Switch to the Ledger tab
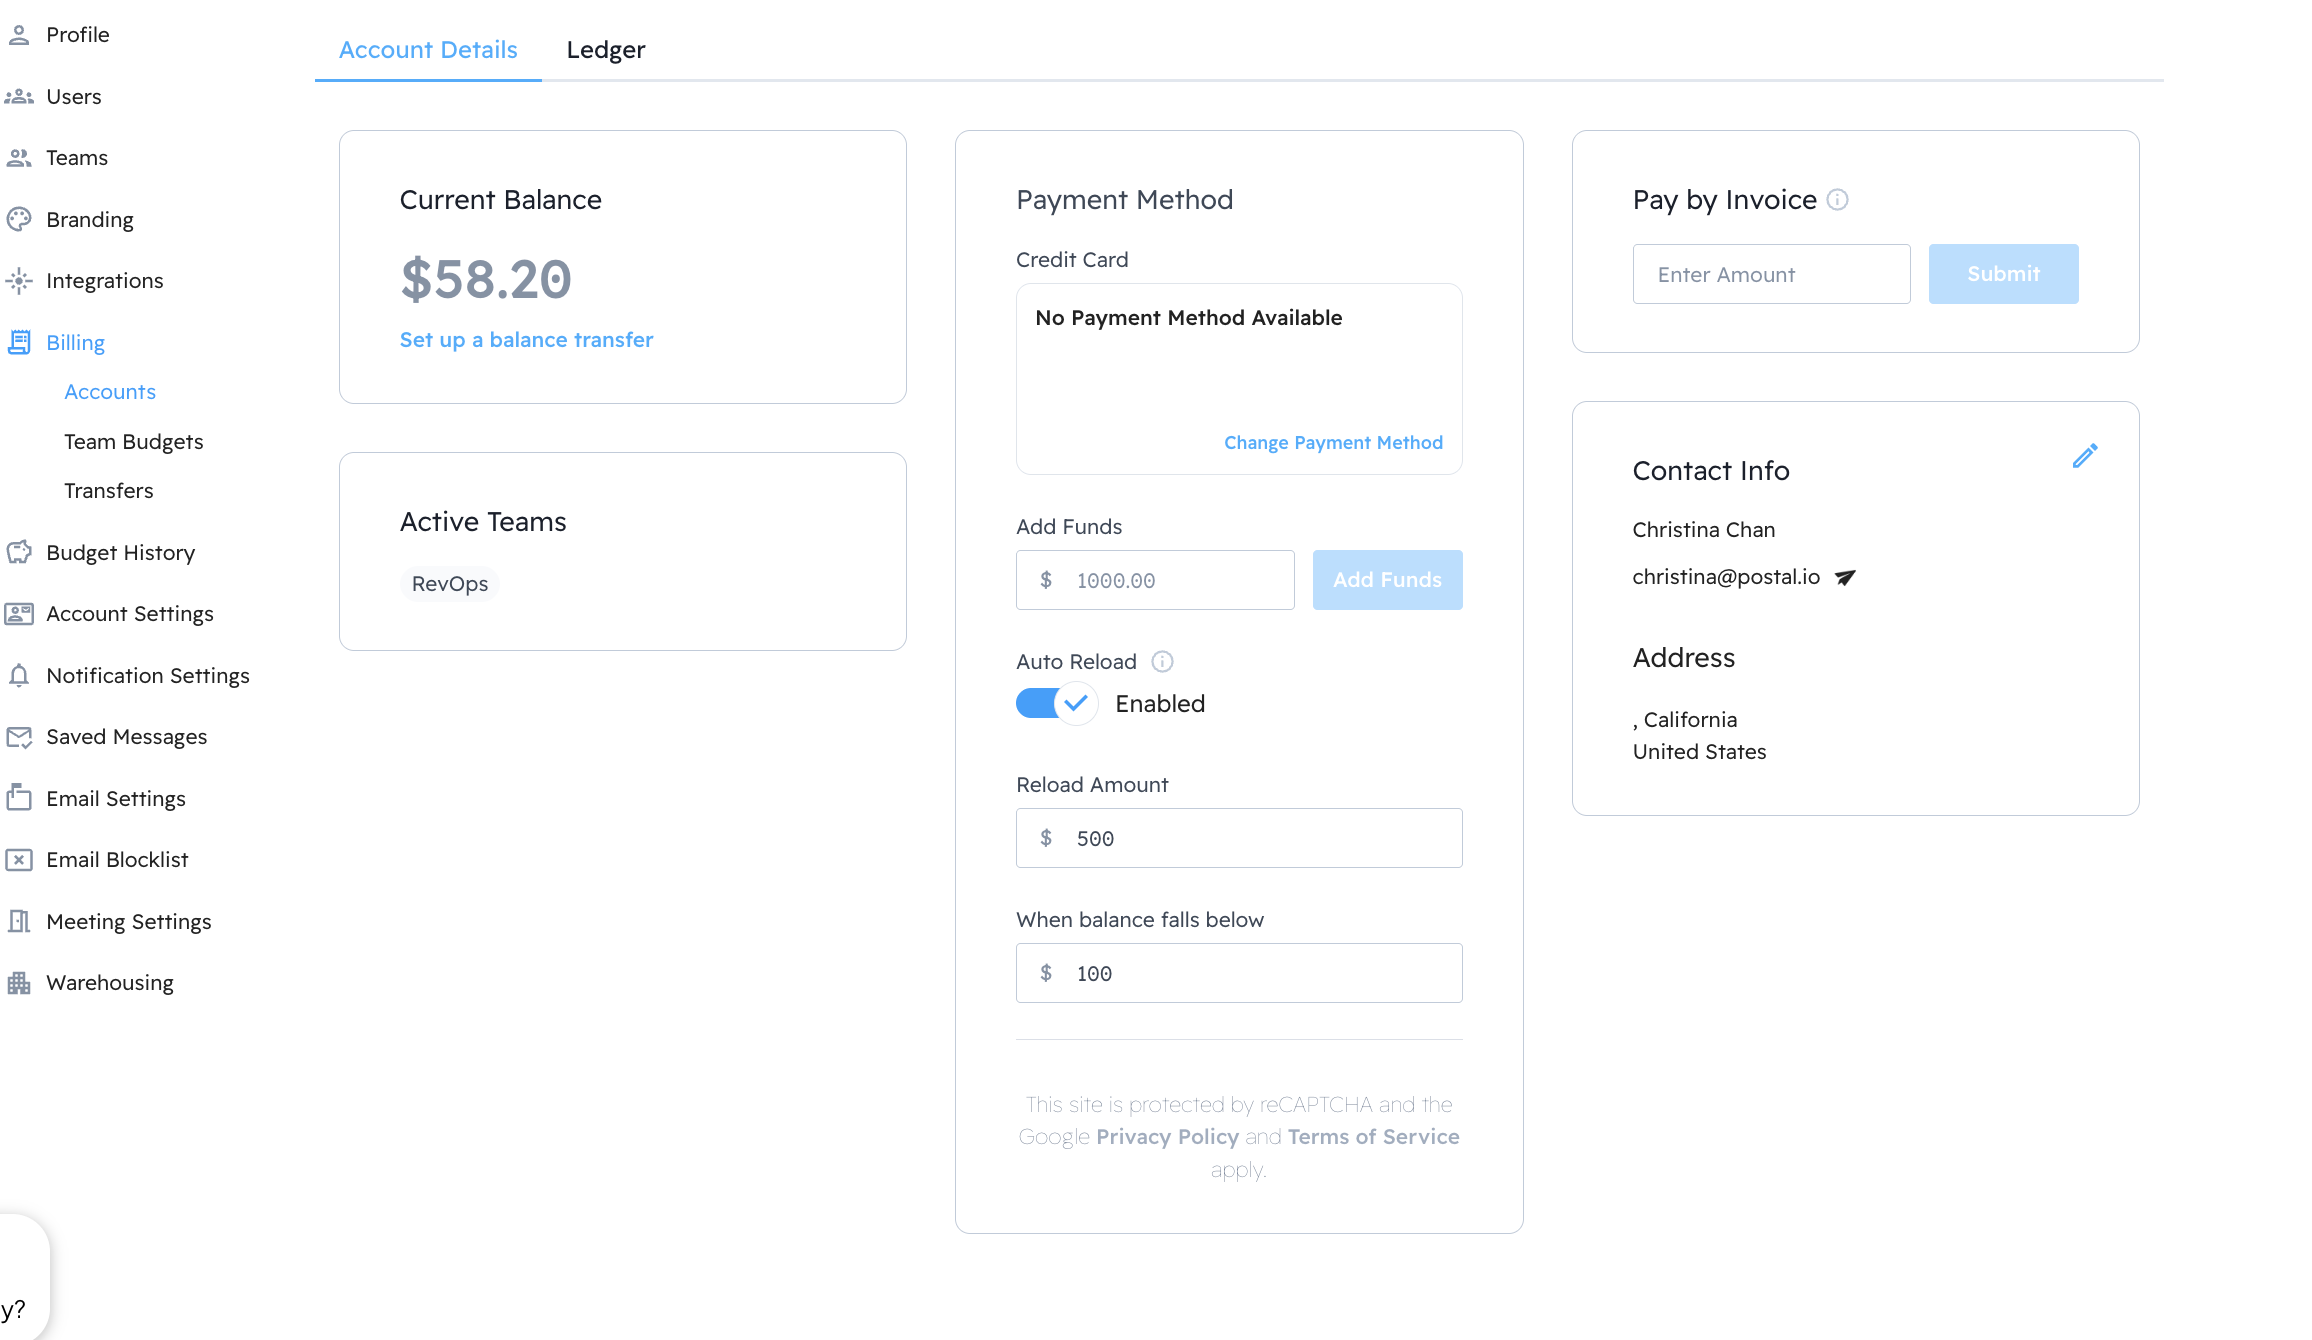 [605, 50]
